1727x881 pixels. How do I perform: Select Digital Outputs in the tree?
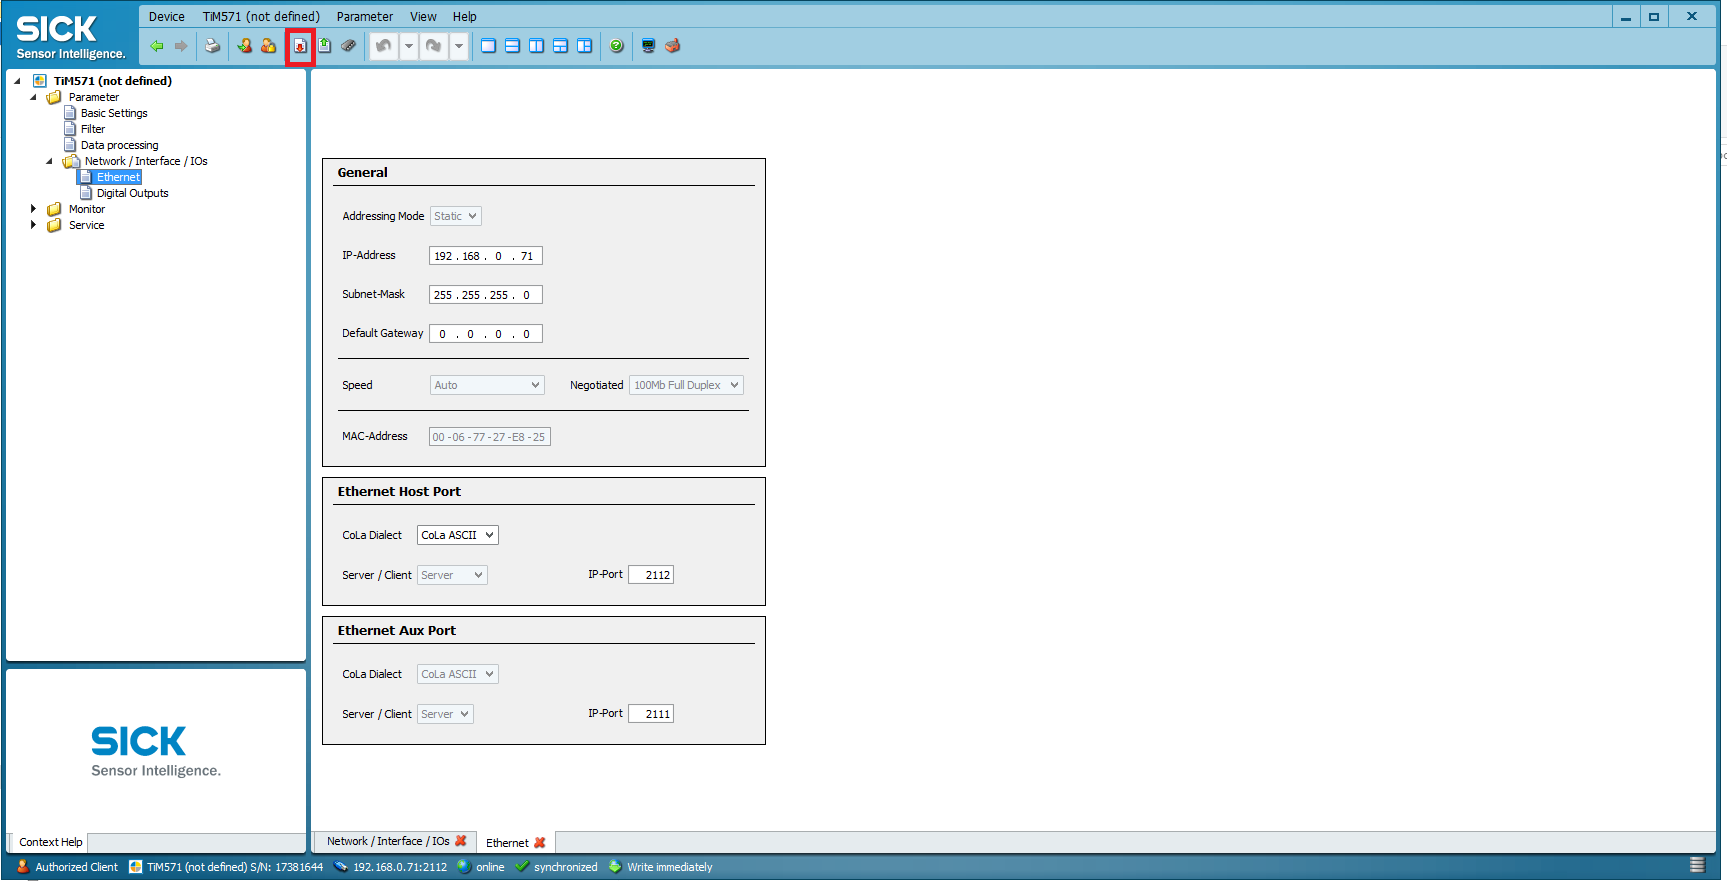coord(132,193)
